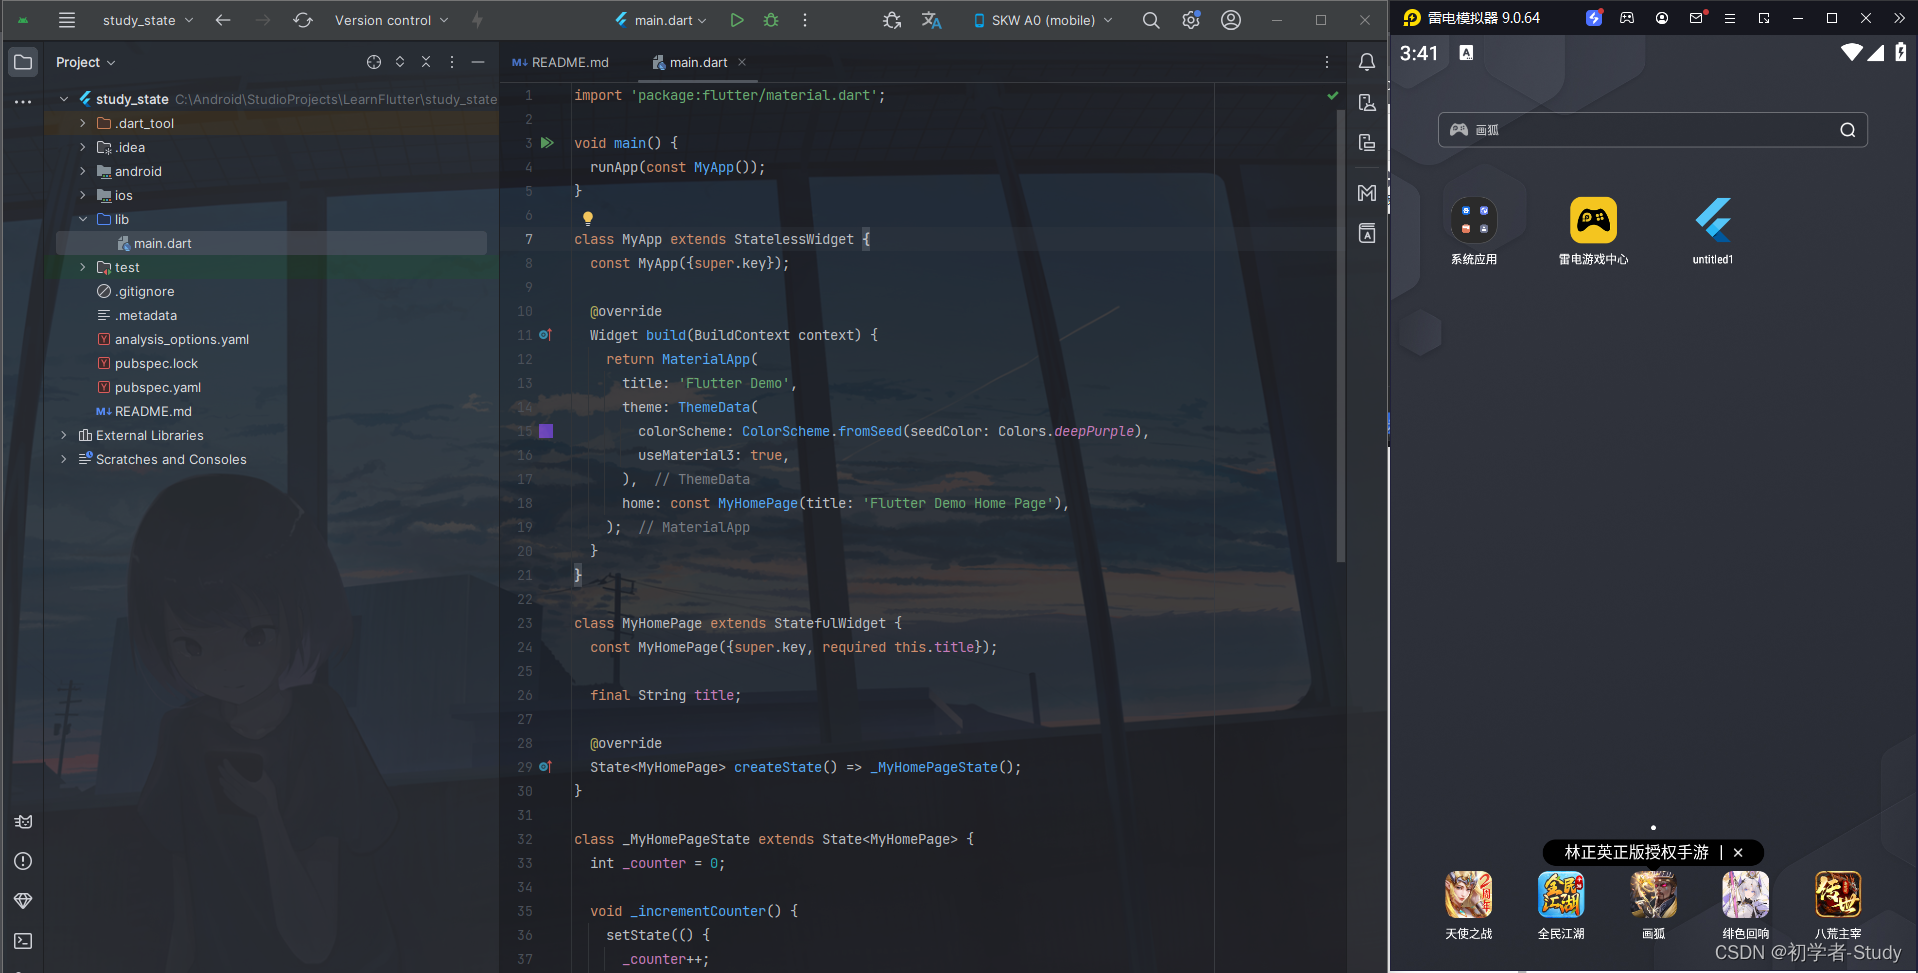Open the Android Studio main menu hamburger
The image size is (1918, 973).
[67, 20]
